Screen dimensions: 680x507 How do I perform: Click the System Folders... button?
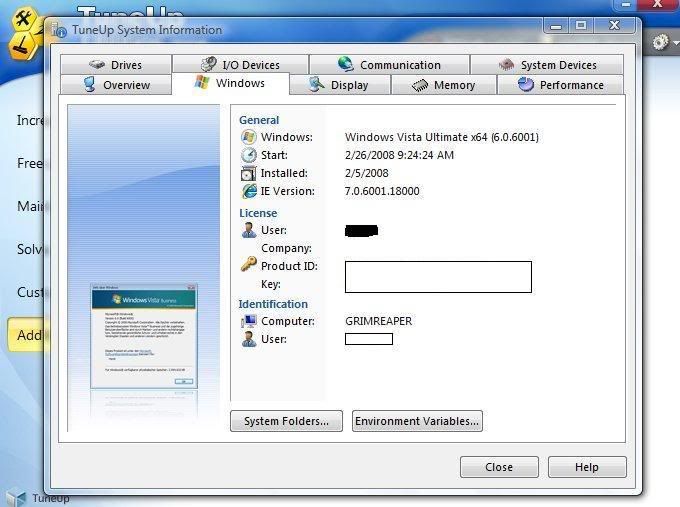(286, 421)
